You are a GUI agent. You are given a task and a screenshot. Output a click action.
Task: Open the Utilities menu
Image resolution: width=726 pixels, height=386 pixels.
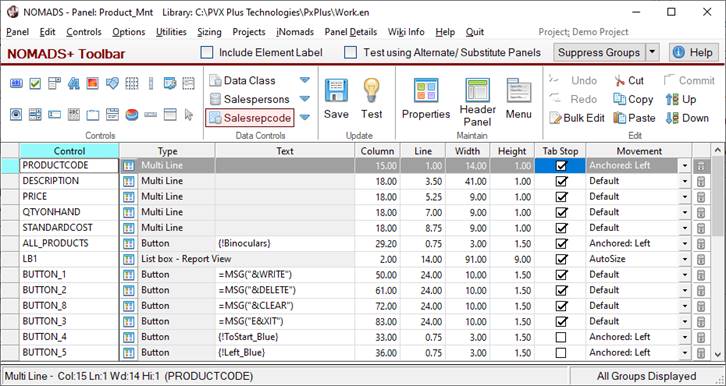(x=171, y=32)
